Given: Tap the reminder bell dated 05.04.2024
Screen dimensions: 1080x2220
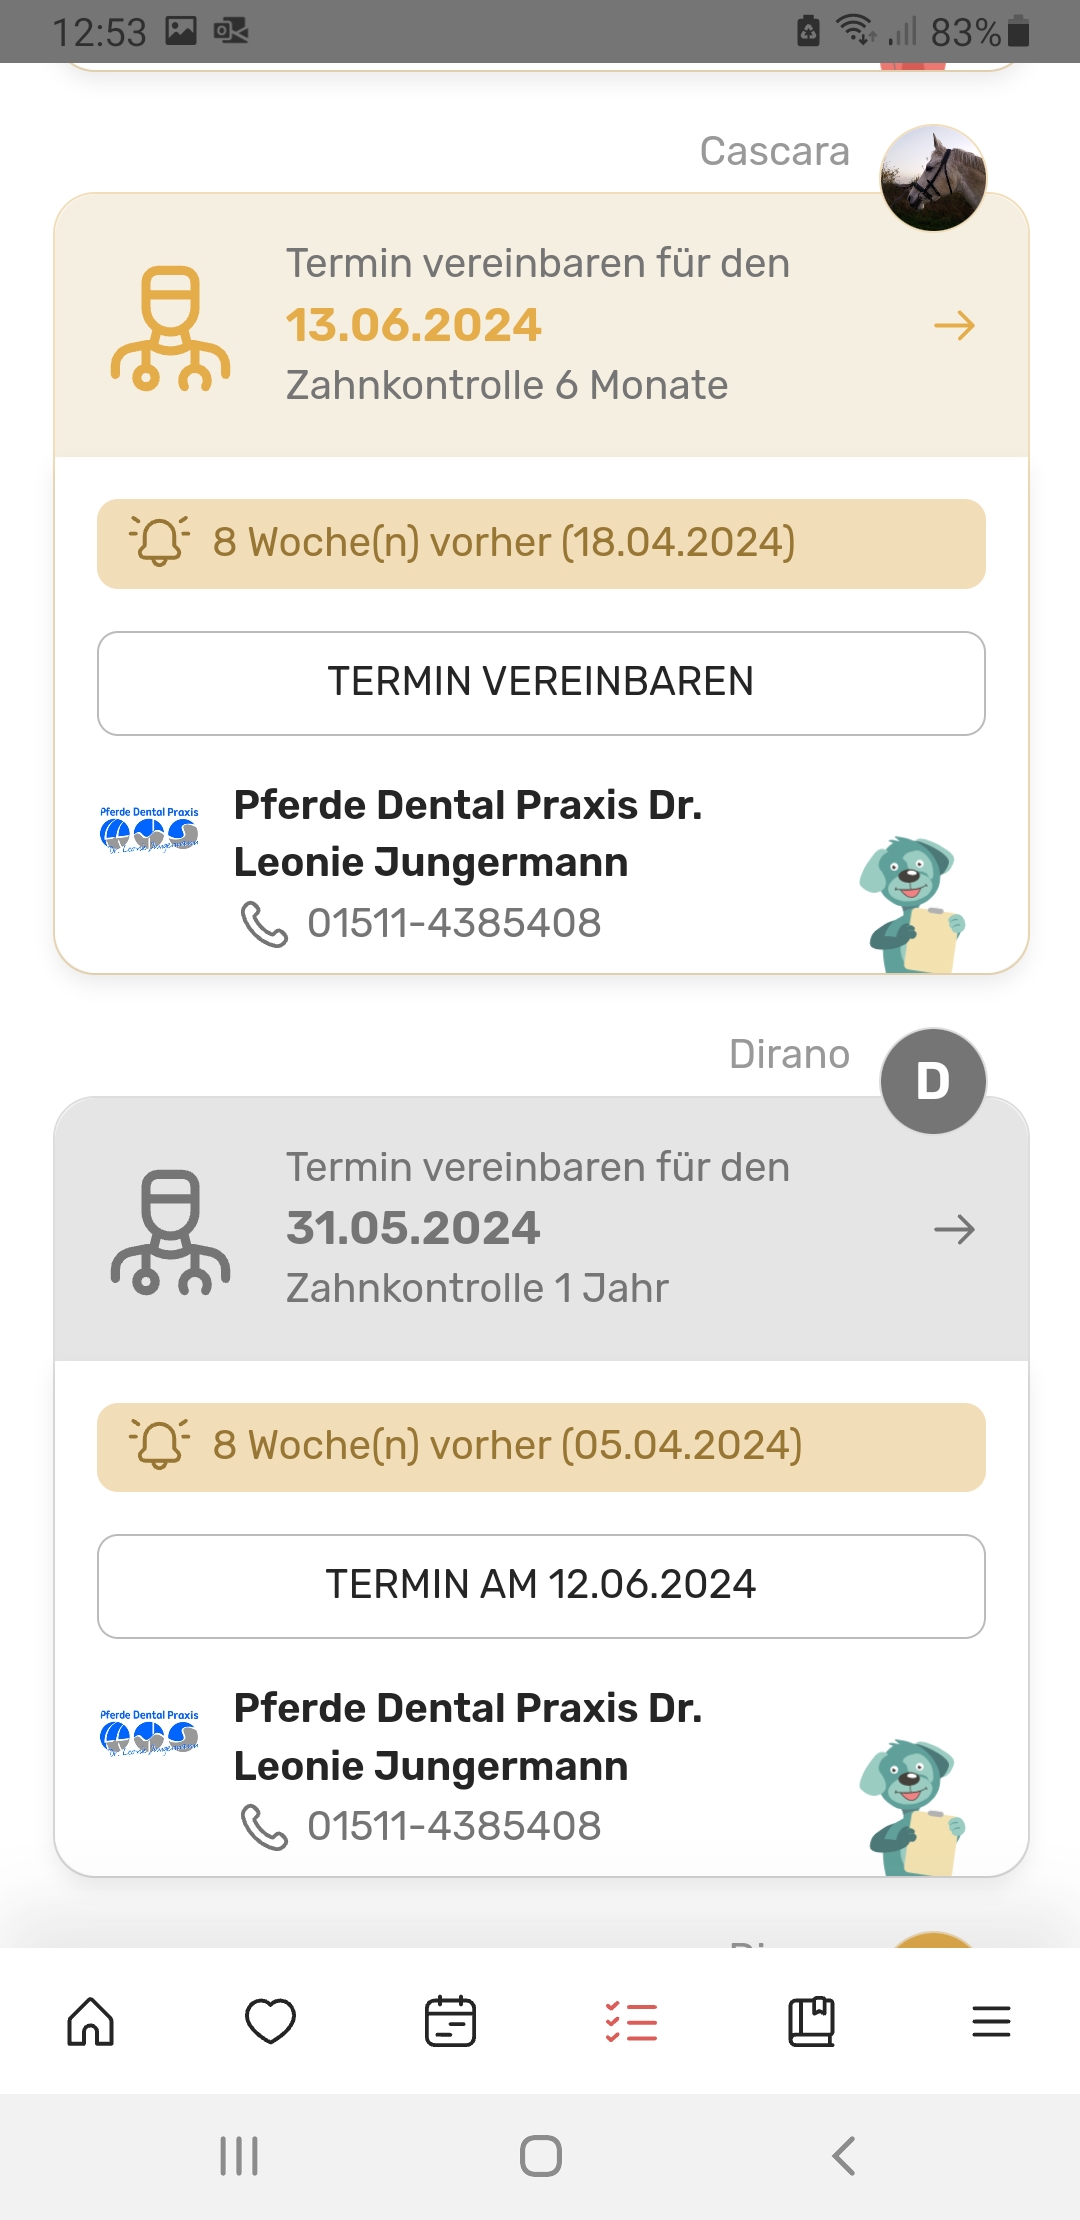Looking at the screenshot, I should point(159,1445).
